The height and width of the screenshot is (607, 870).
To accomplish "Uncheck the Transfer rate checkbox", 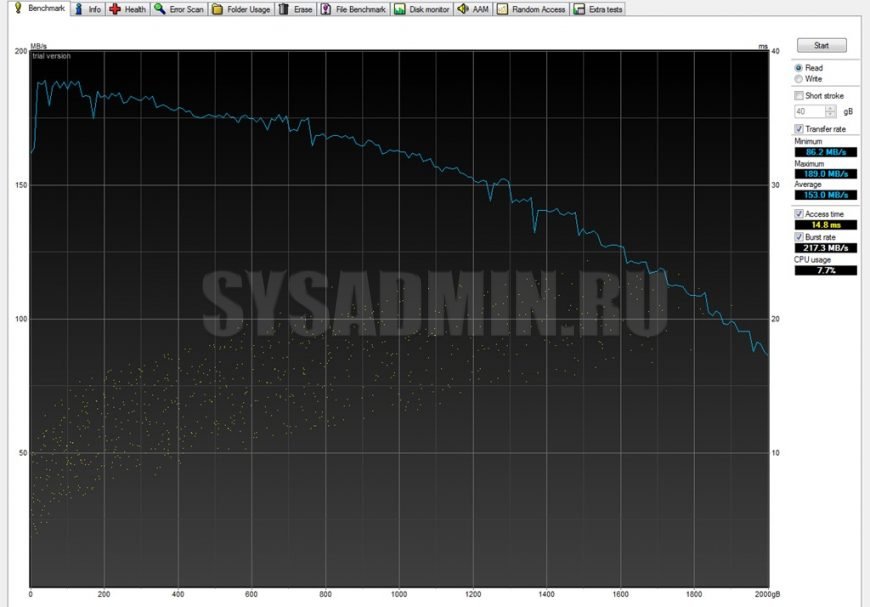I will pos(798,129).
